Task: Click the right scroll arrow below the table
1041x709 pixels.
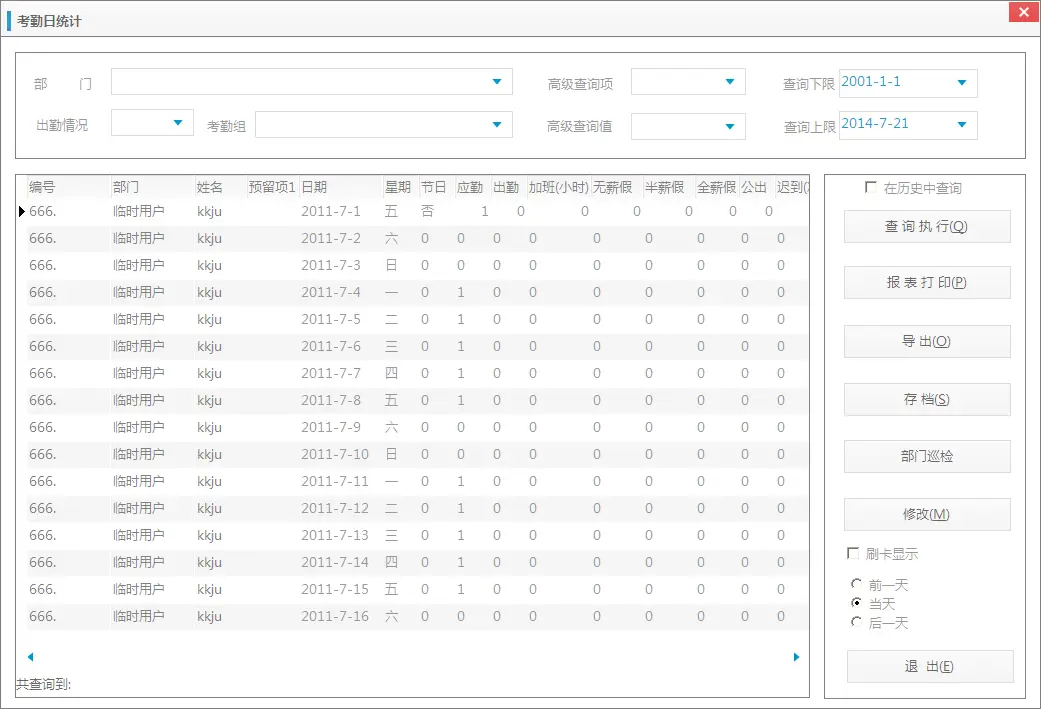Action: tap(796, 657)
